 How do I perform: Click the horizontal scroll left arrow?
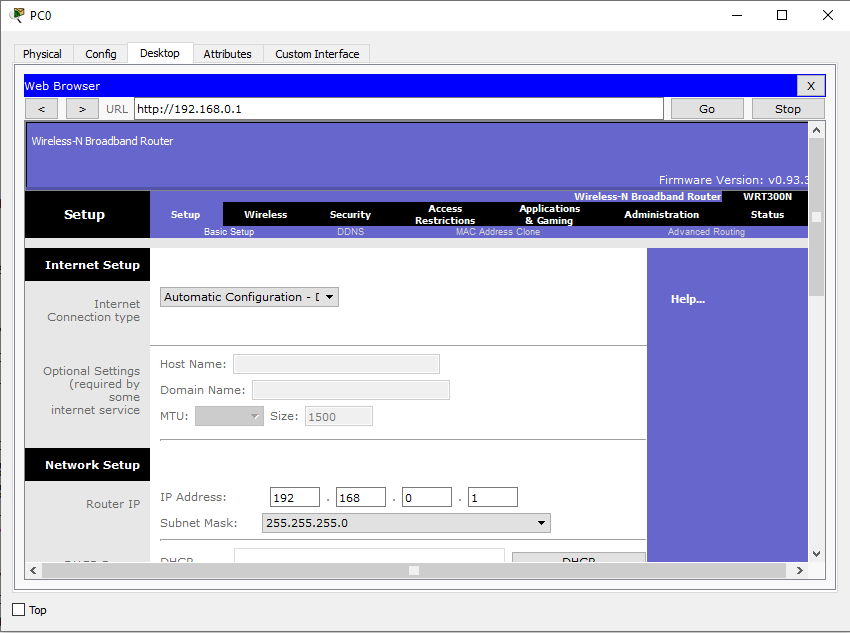pos(34,570)
